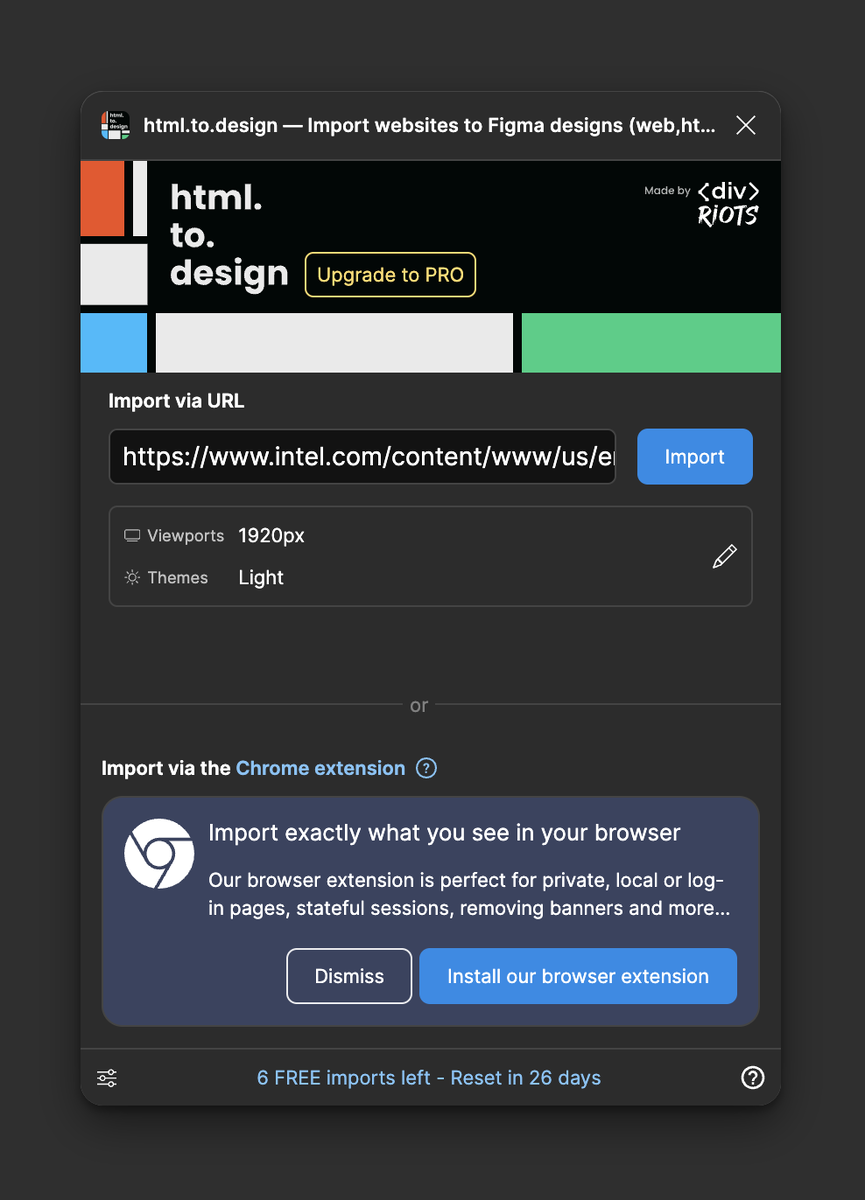Edit viewport and theme settings with the pencil icon
Screen dimensions: 865x1200
coord(724,557)
